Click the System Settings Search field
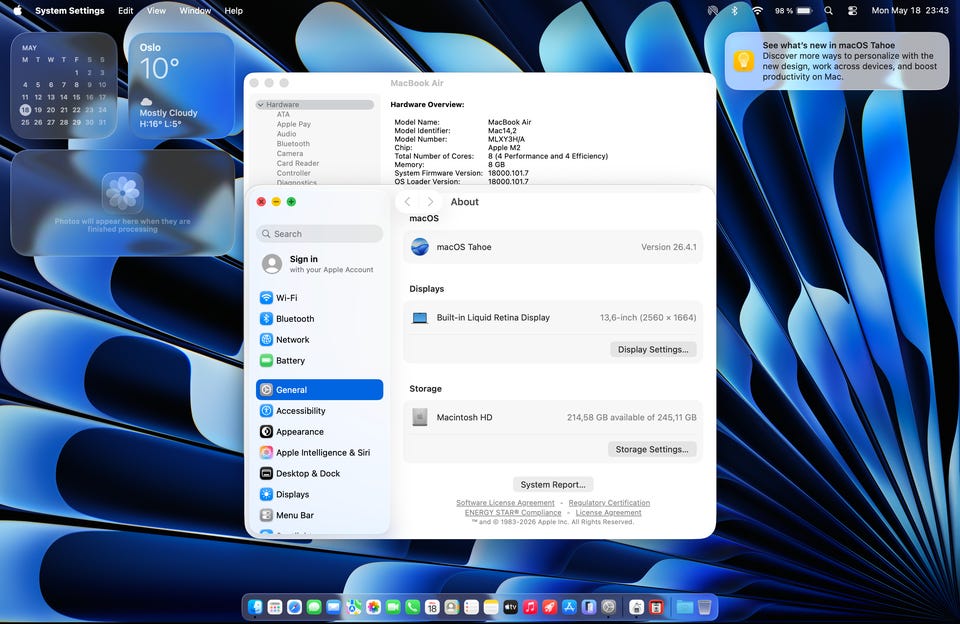The image size is (960, 624). pyautogui.click(x=320, y=233)
